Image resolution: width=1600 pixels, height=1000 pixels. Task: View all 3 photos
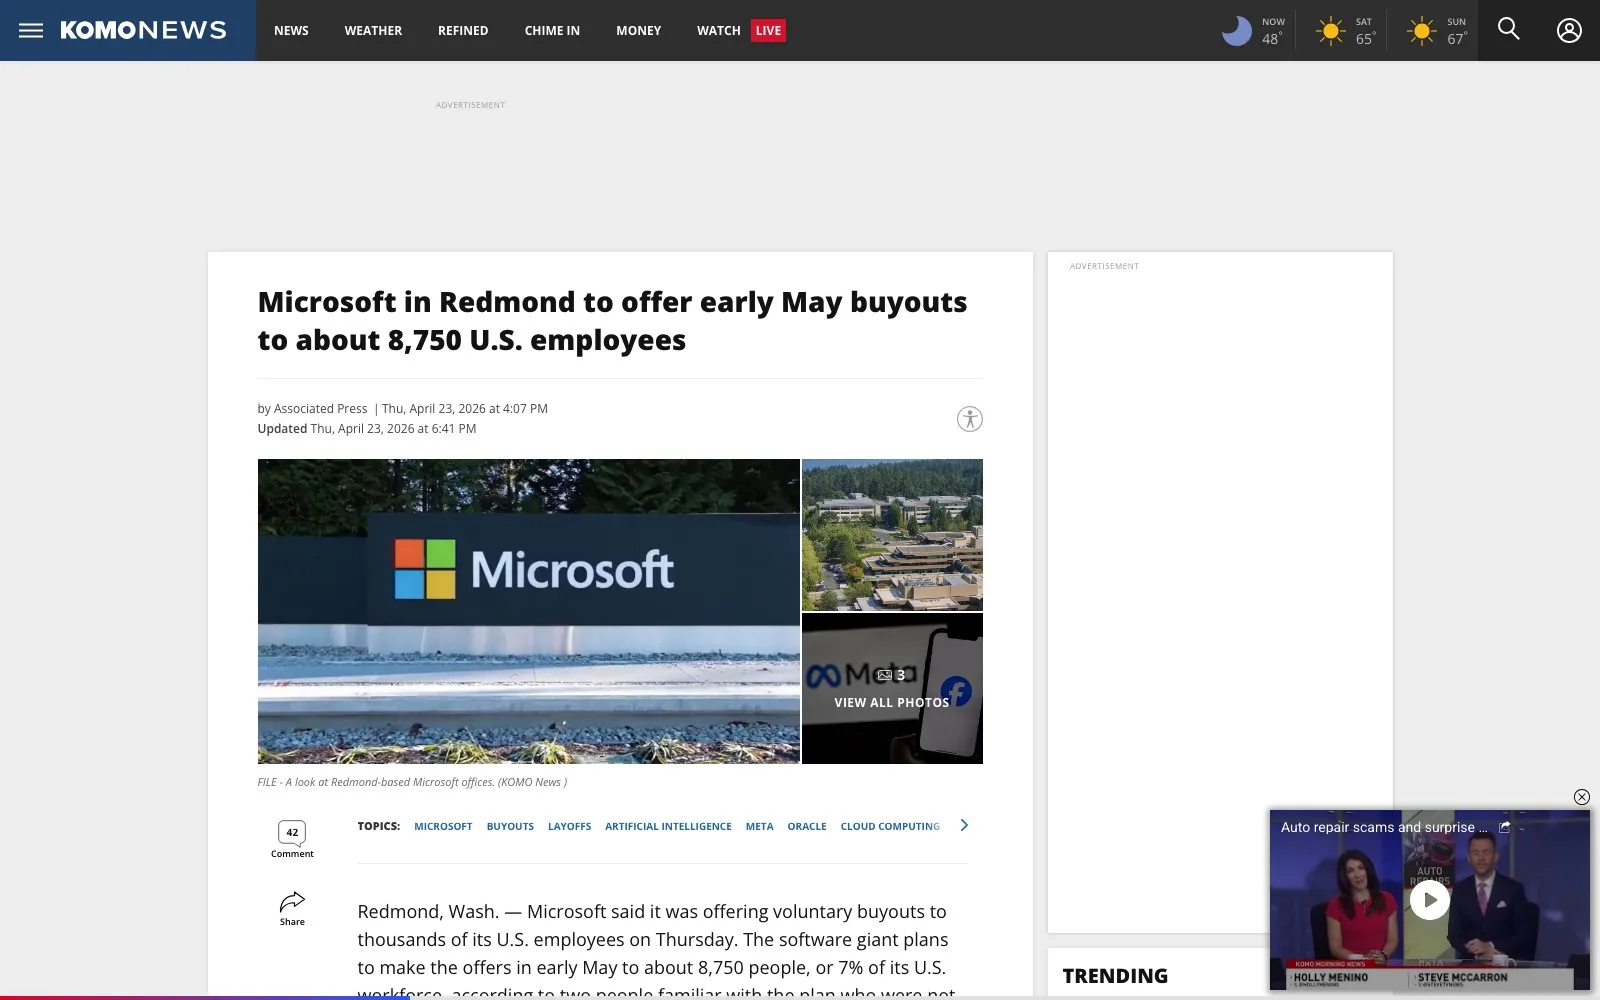[x=892, y=689]
